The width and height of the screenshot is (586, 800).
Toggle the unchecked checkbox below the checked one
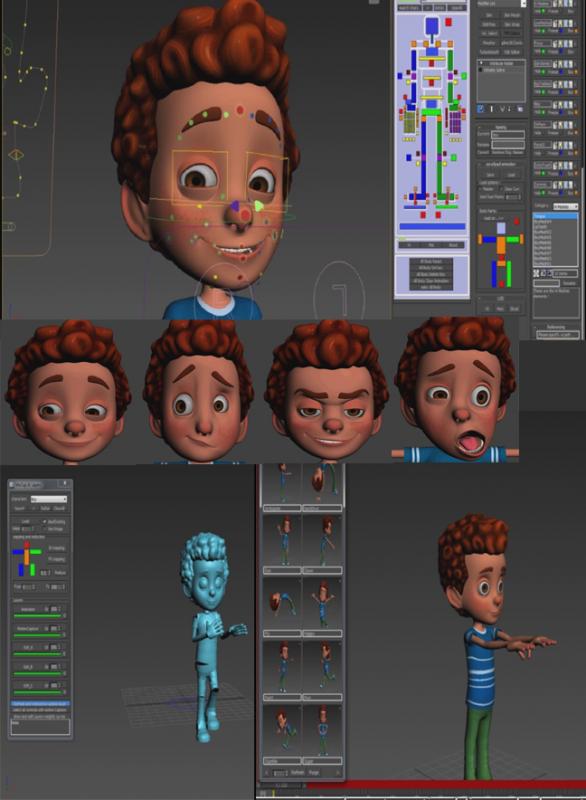click(x=45, y=529)
